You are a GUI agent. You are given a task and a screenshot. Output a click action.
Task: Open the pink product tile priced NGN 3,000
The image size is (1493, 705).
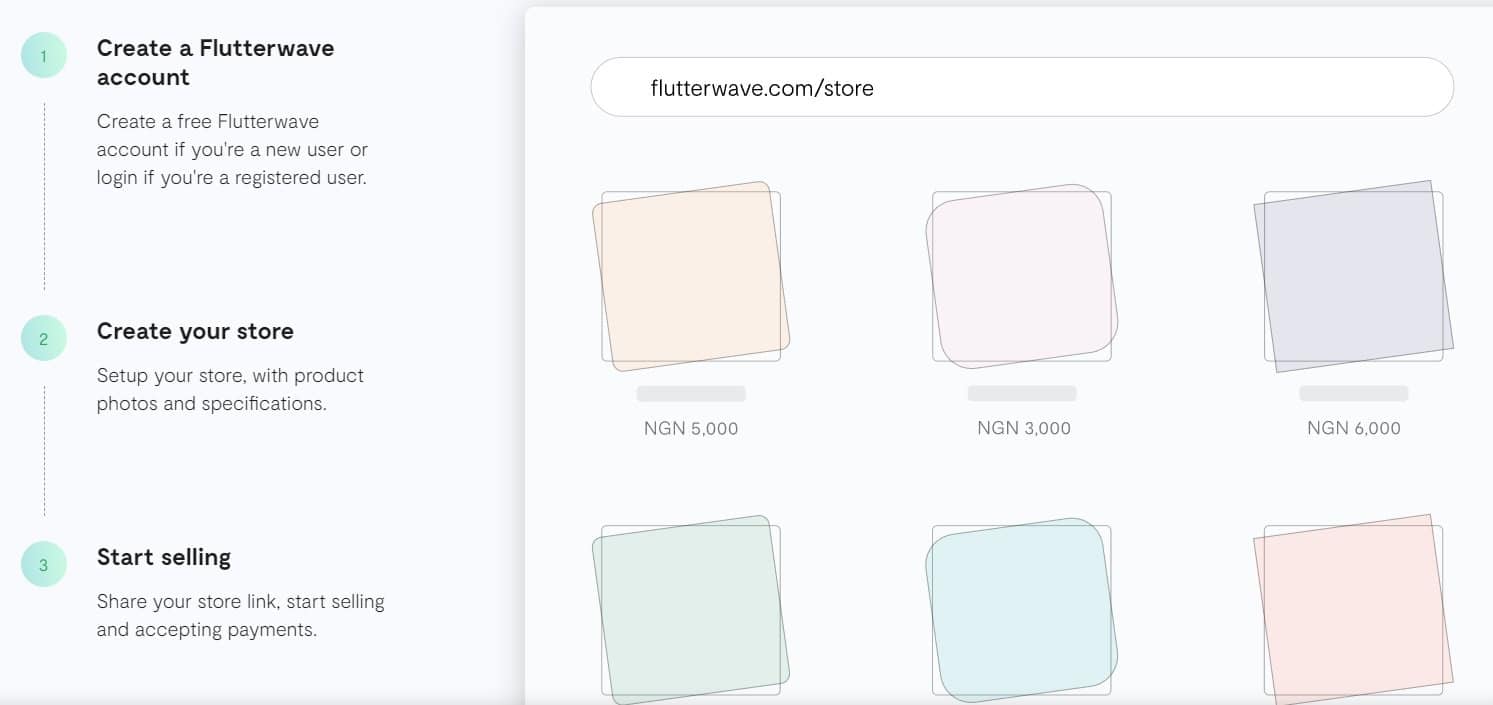[1022, 276]
